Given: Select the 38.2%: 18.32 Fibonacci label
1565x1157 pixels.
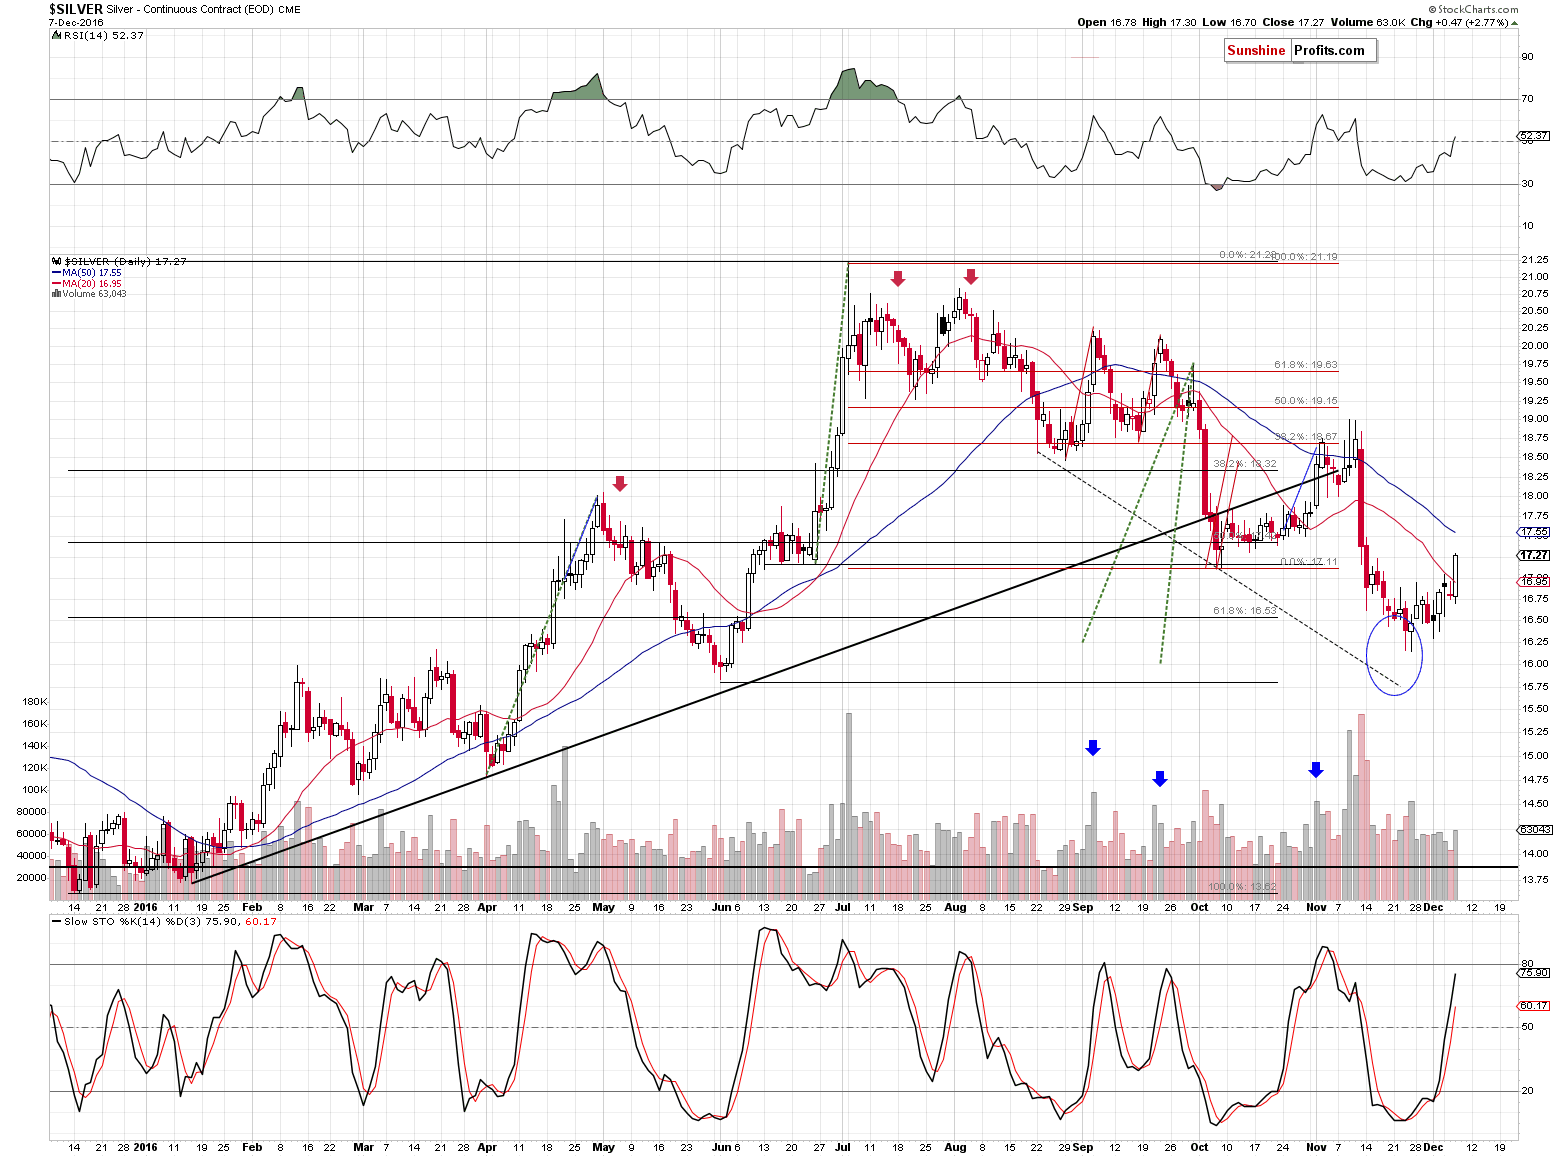Looking at the screenshot, I should click(1245, 464).
